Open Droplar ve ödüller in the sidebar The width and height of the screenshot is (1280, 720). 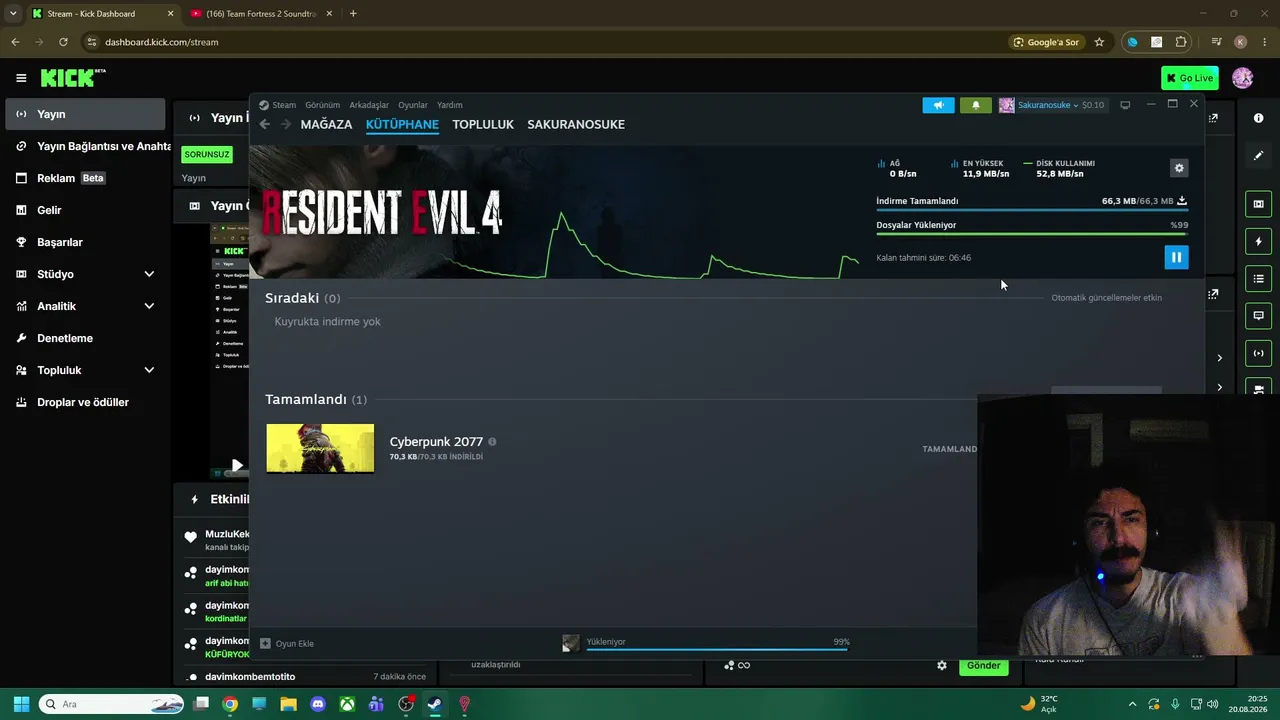(x=85, y=402)
